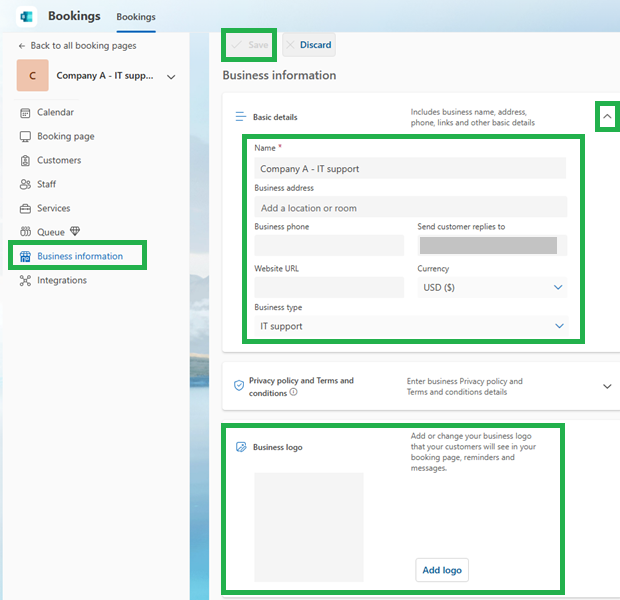Screen dimensions: 620x600
Task: Click the empty business logo placeholder
Action: click(308, 527)
